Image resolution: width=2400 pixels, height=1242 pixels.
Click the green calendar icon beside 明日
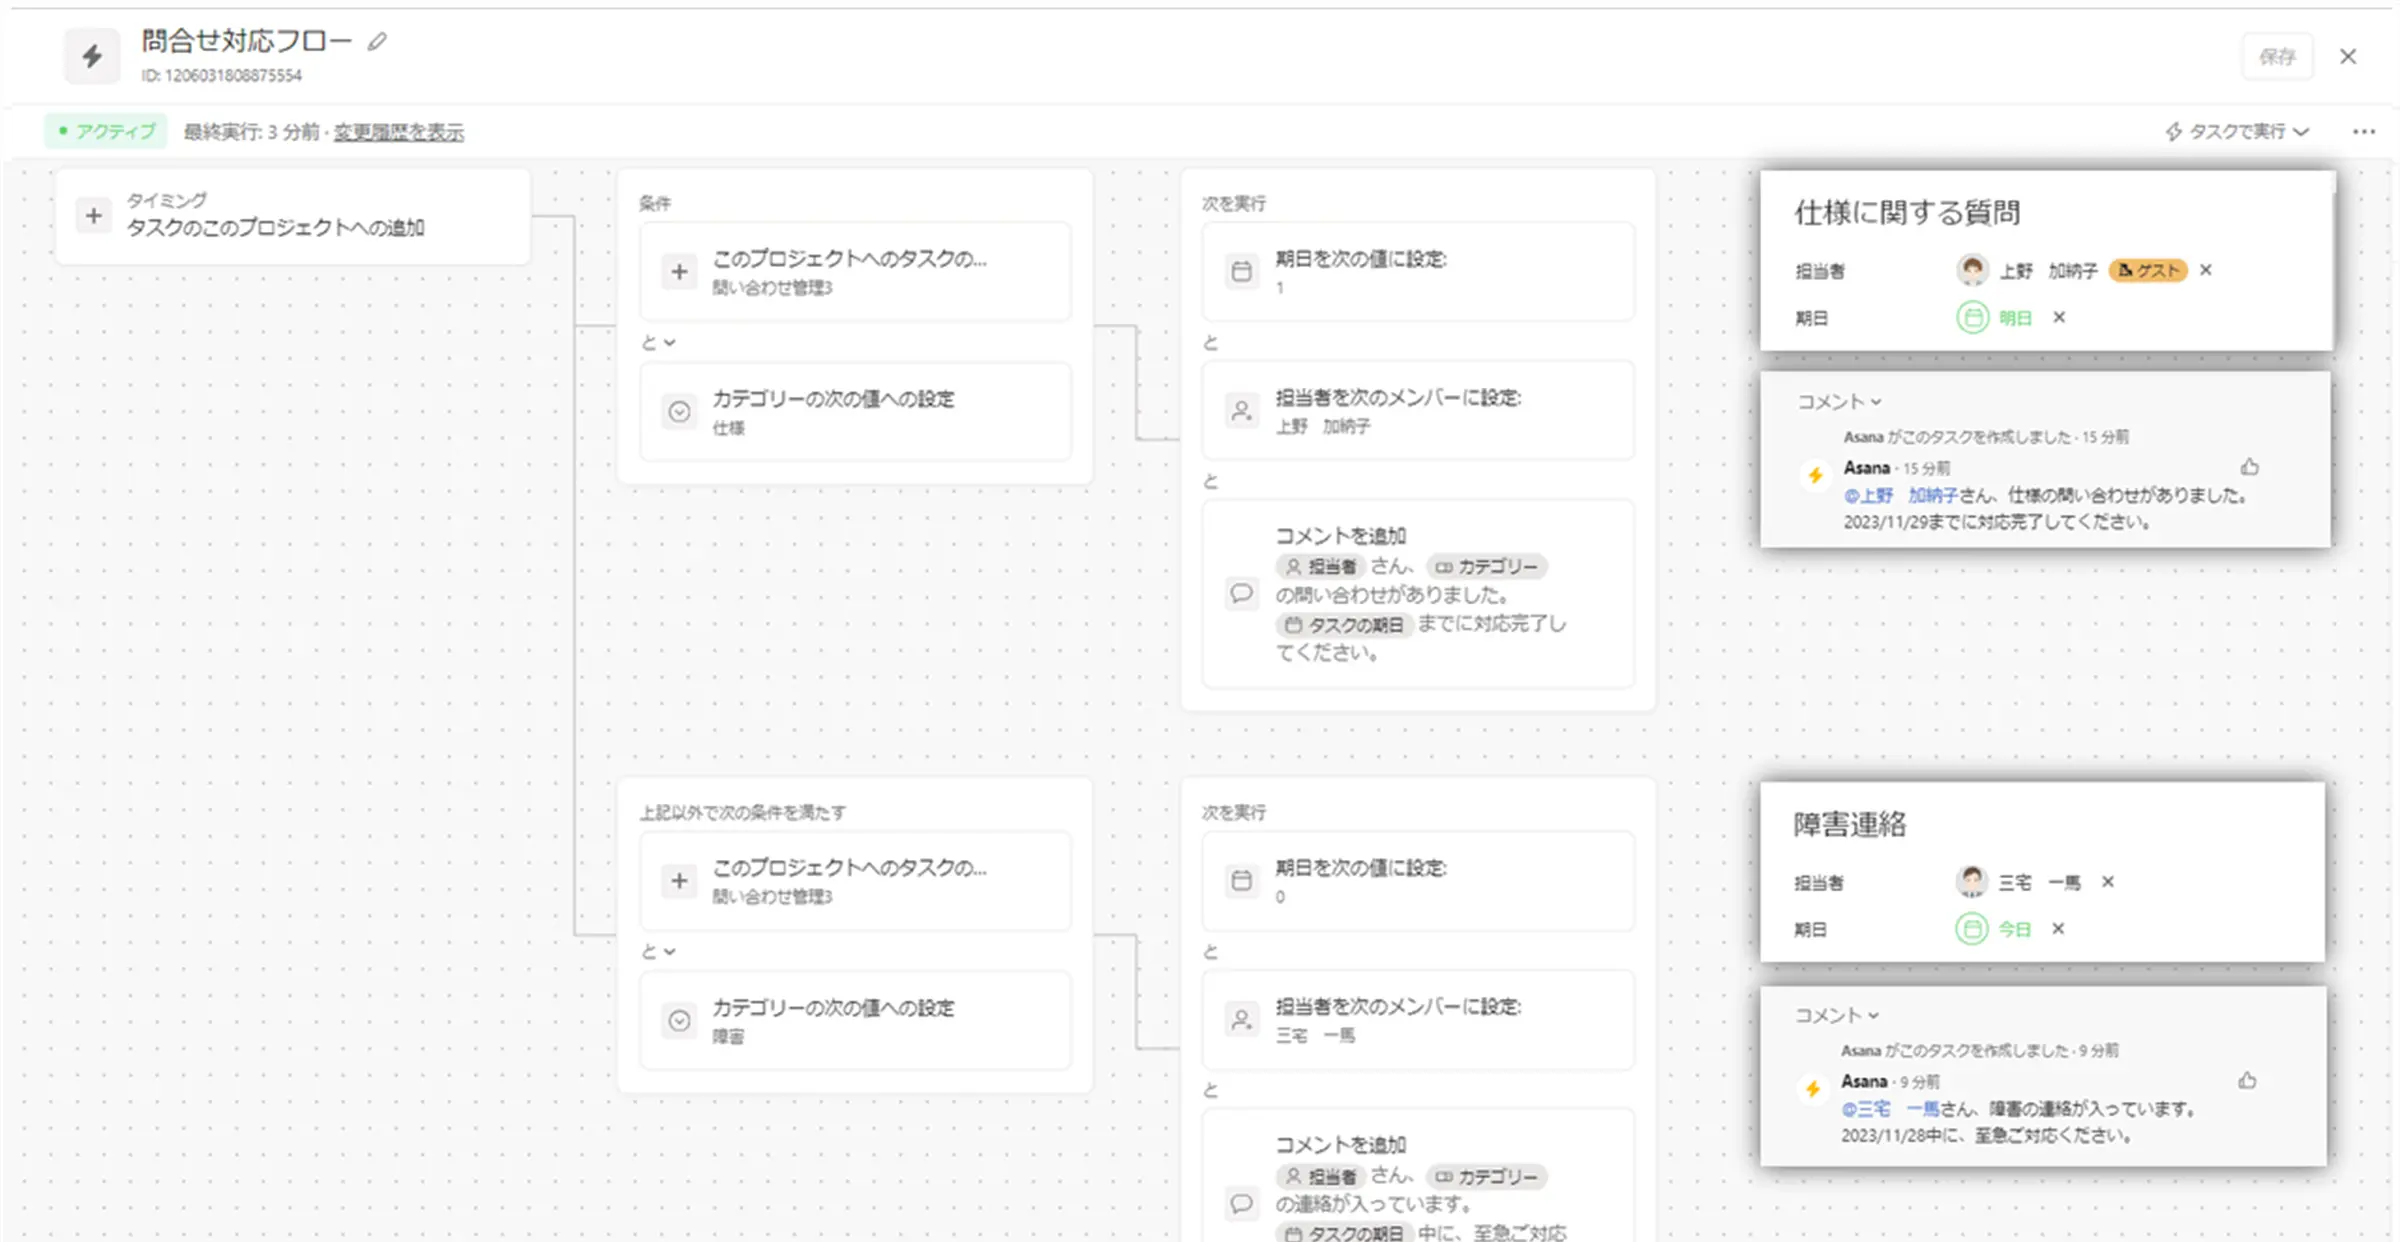point(1972,318)
